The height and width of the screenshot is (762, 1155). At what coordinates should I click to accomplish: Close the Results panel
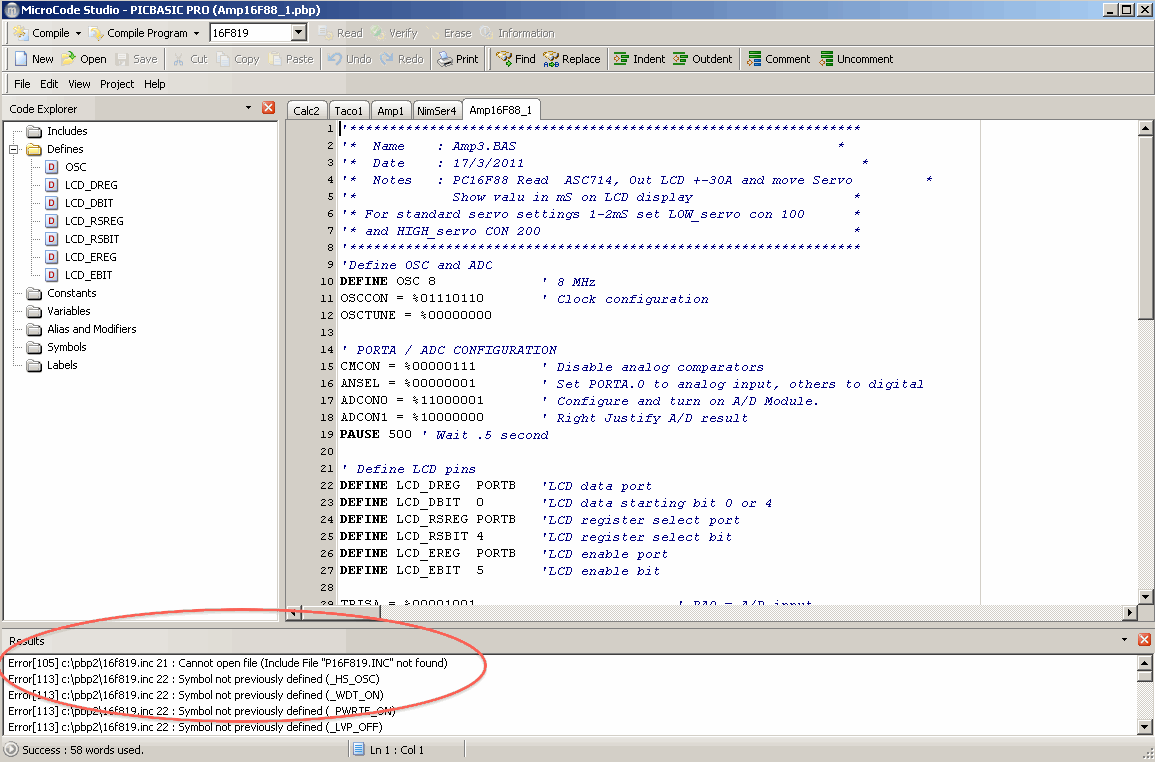tap(1144, 640)
